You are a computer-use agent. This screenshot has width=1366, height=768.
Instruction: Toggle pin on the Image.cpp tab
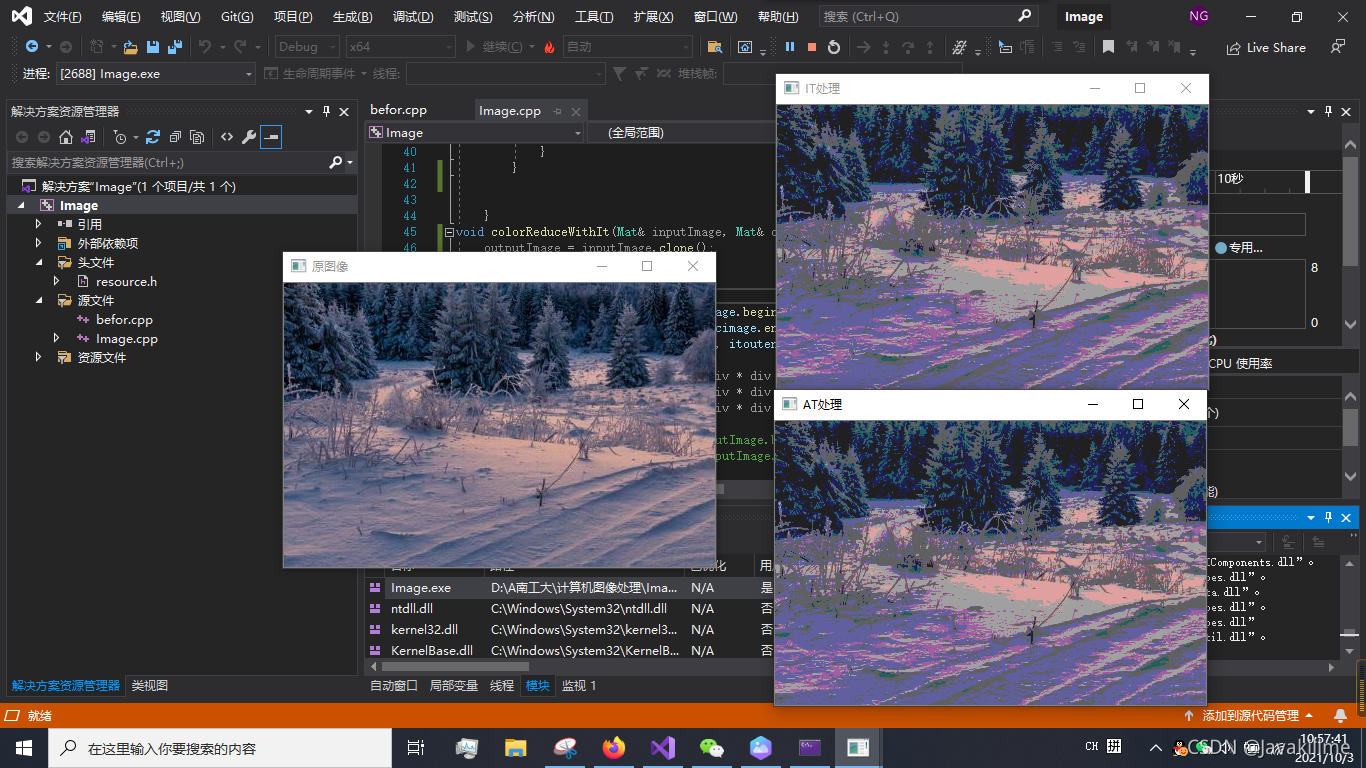(557, 111)
